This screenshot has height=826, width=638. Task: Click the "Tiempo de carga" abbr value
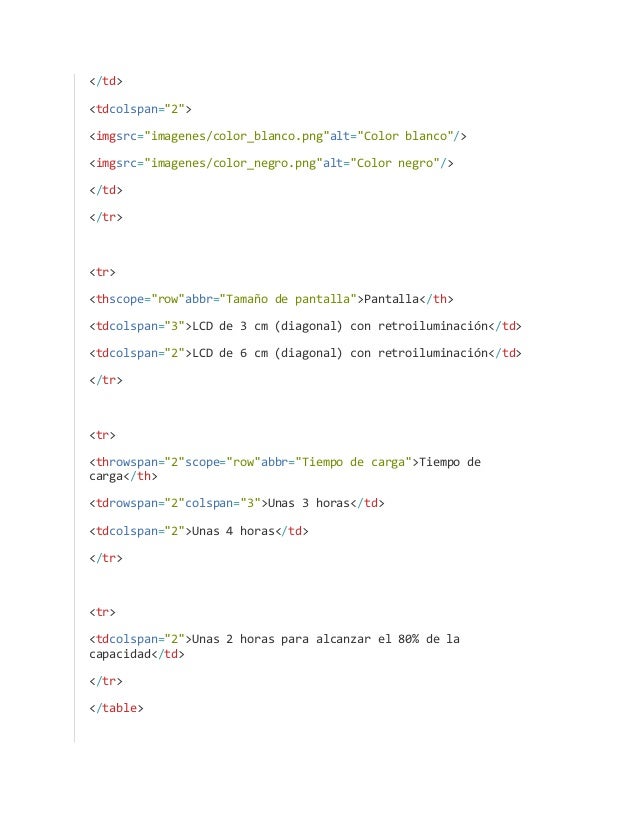pos(354,462)
